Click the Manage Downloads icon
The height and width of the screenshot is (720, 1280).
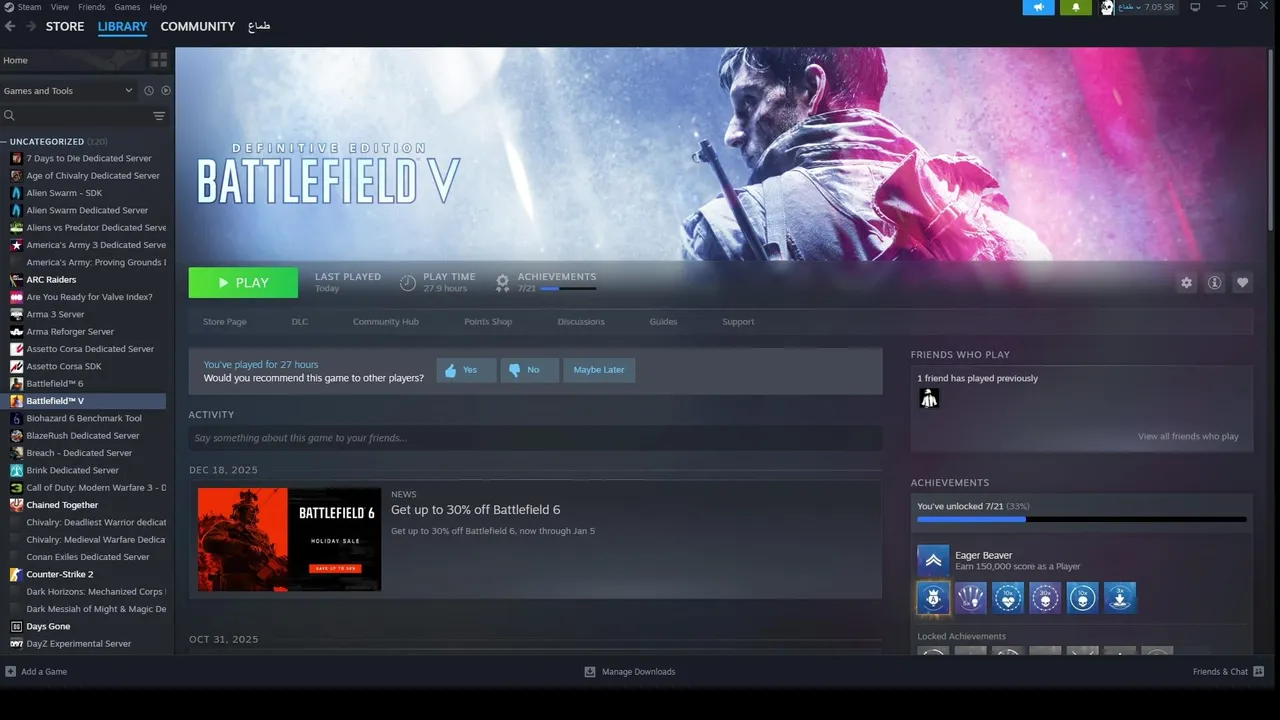click(x=590, y=671)
